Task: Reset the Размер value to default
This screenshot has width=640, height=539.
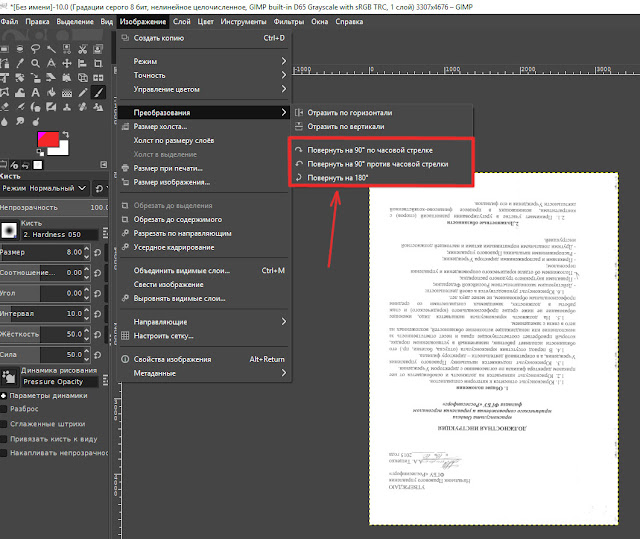Action: click(x=98, y=253)
